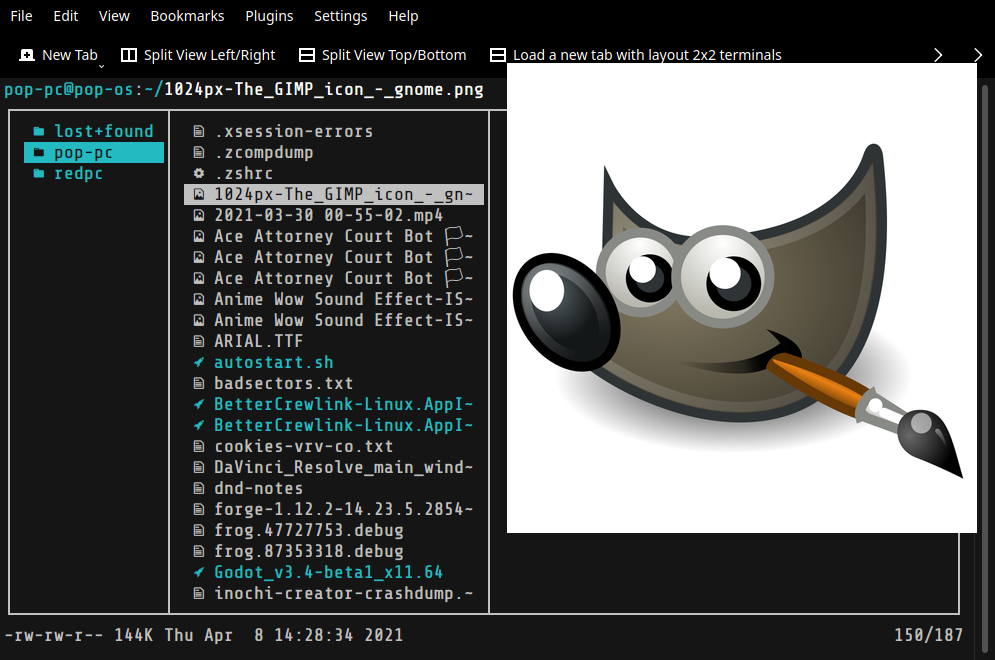The image size is (995, 660).
Task: Click the GIMP mascot image preview
Action: 741,298
